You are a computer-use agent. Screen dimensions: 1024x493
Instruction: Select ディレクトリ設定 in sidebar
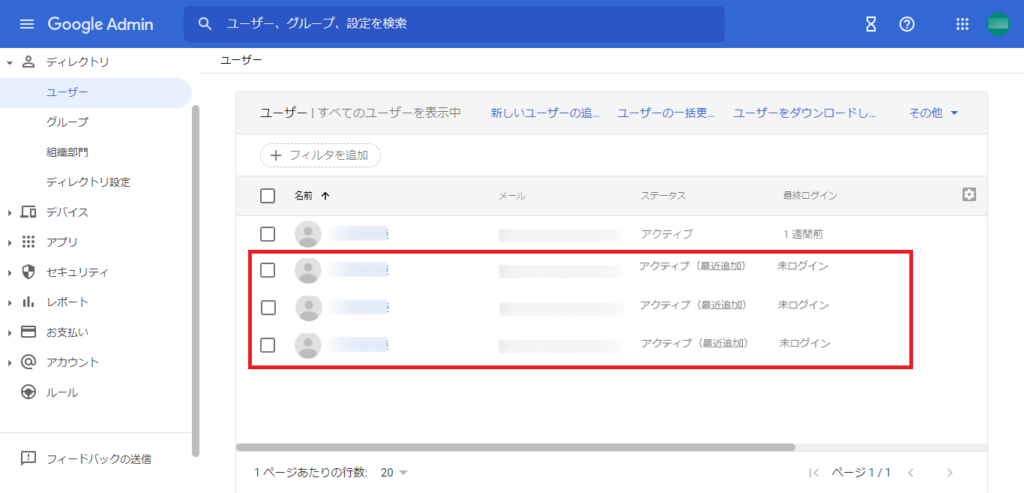click(88, 182)
